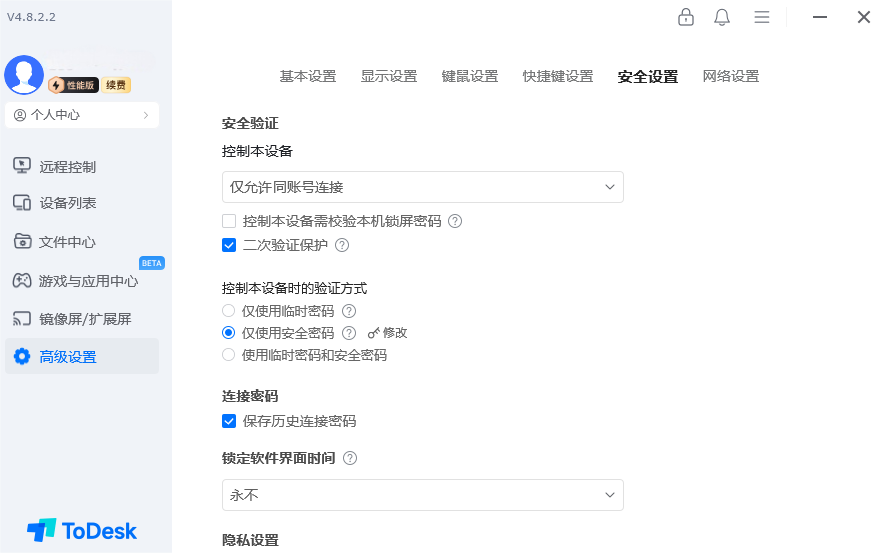Open Remote Control (远程控制) in sidebar
Image resolution: width=878 pixels, height=553 pixels.
[x=68, y=167]
